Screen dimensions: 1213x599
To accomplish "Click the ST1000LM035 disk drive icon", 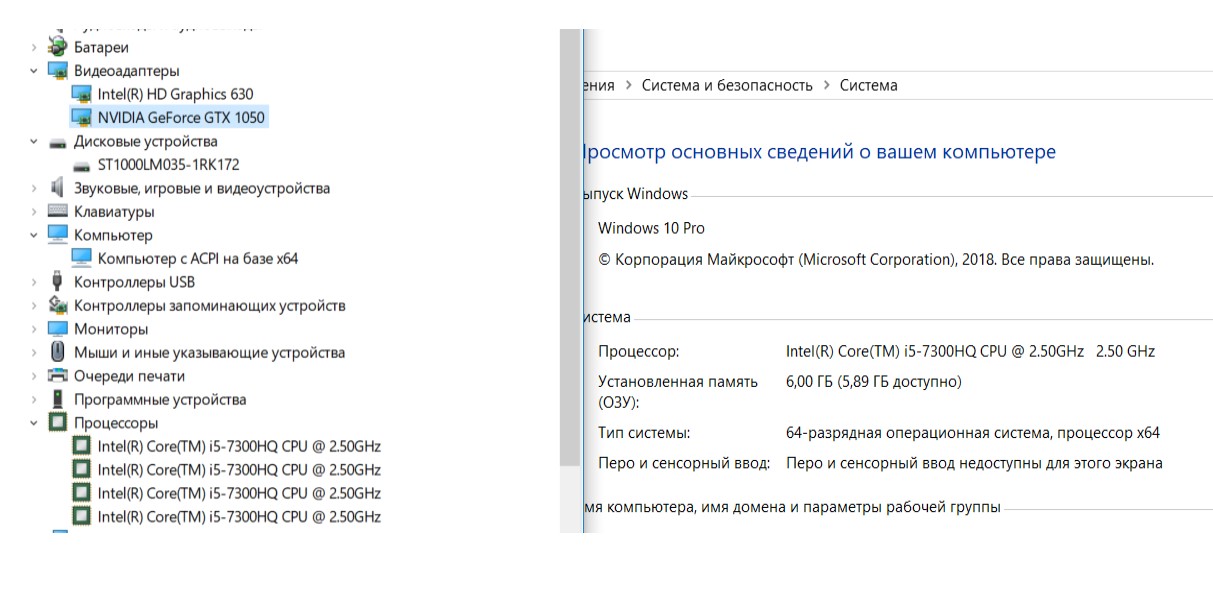I will point(81,165).
